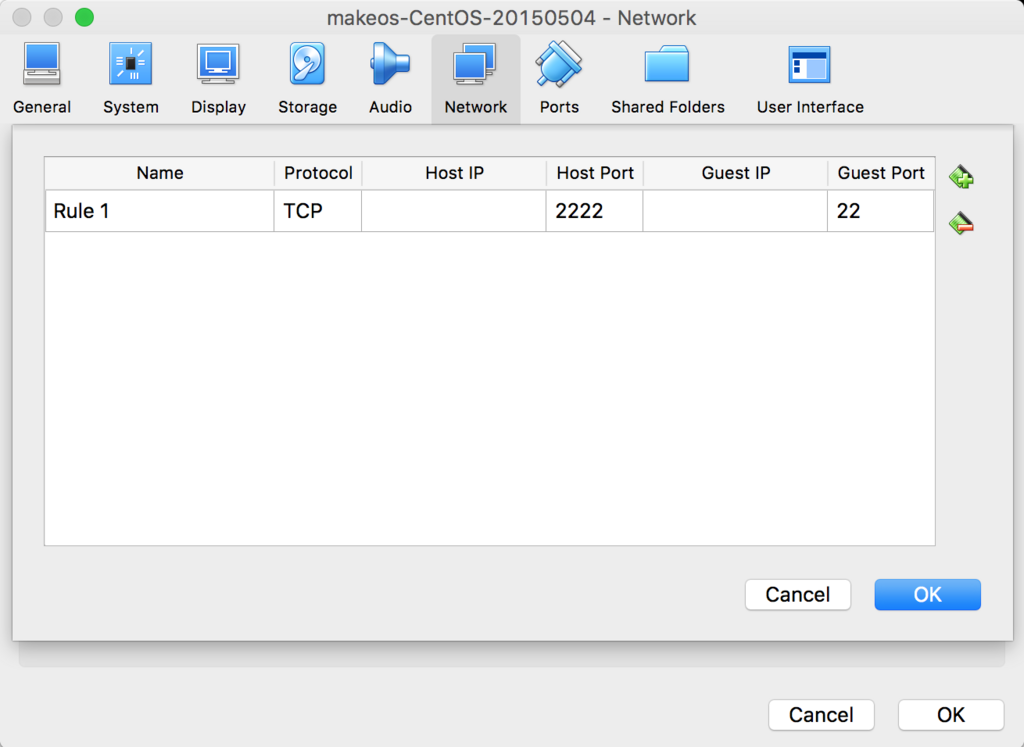
Task: Select the Guest Port value 22
Action: pos(880,211)
